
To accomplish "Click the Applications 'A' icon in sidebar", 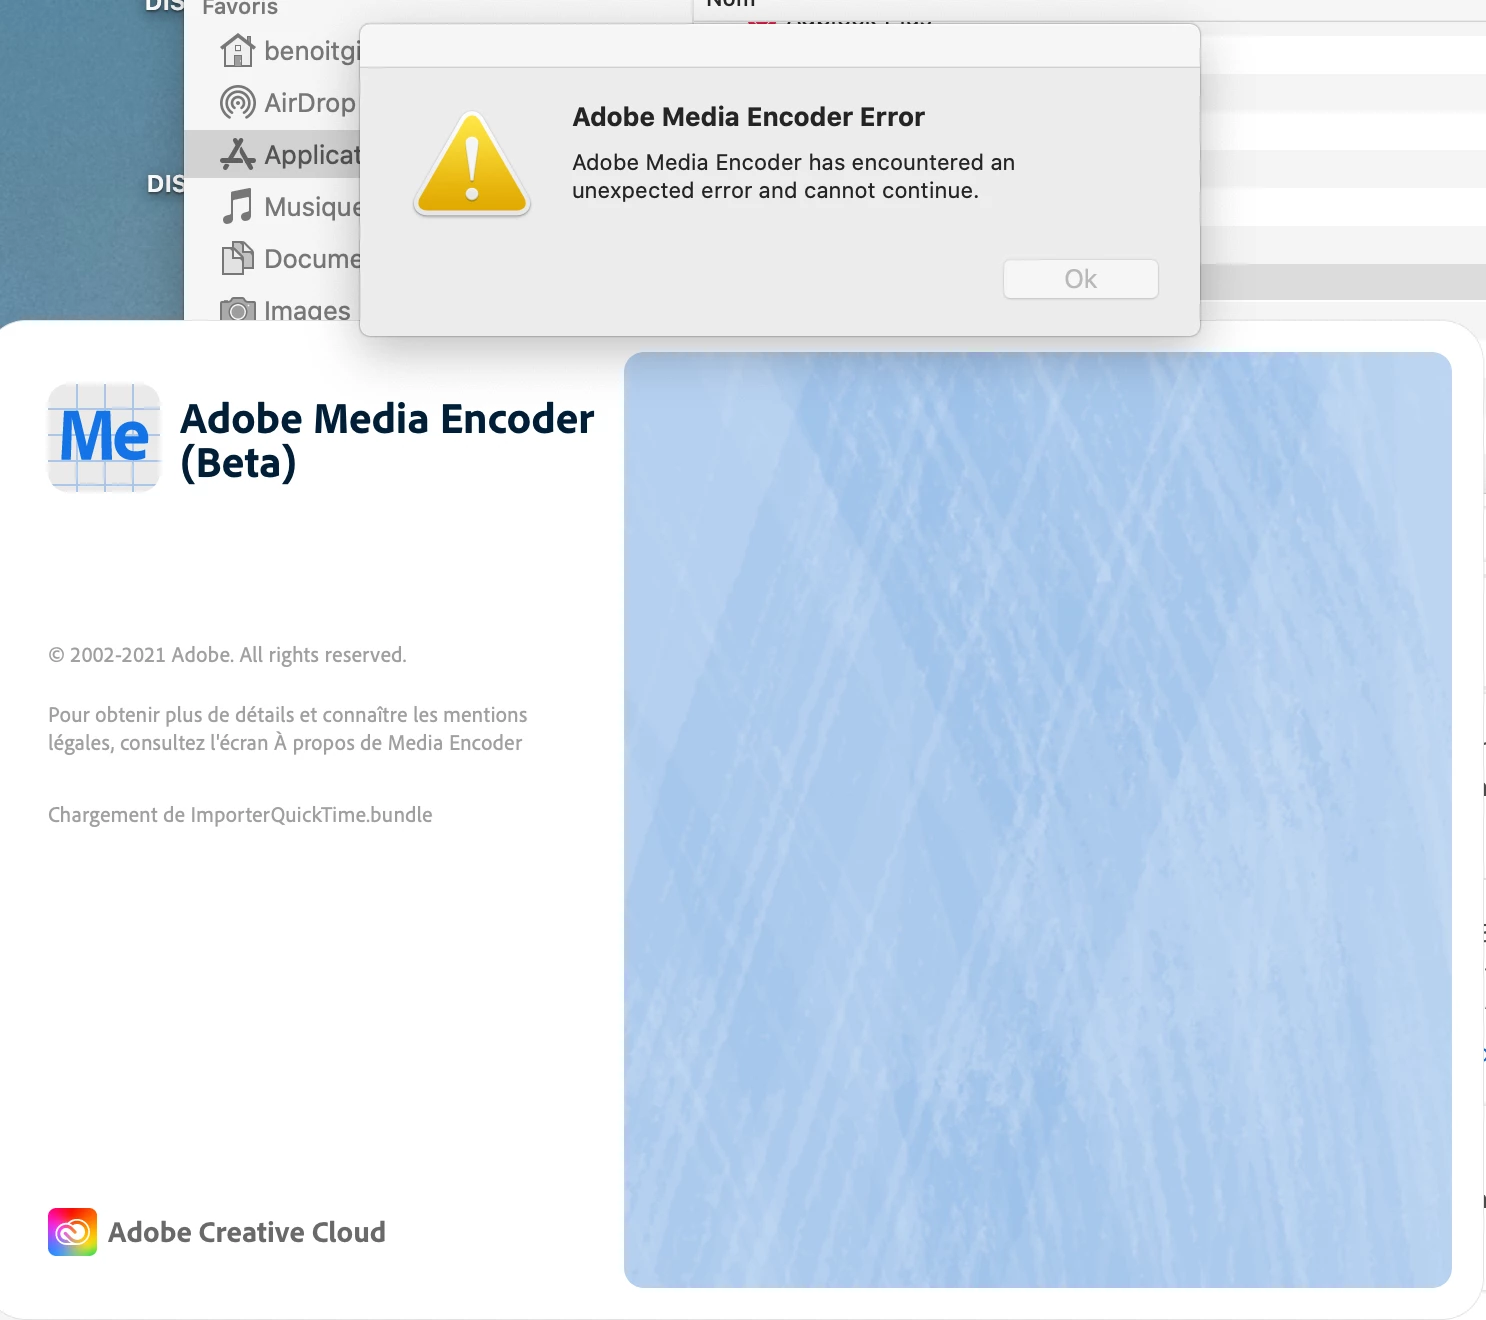I will pyautogui.click(x=238, y=154).
